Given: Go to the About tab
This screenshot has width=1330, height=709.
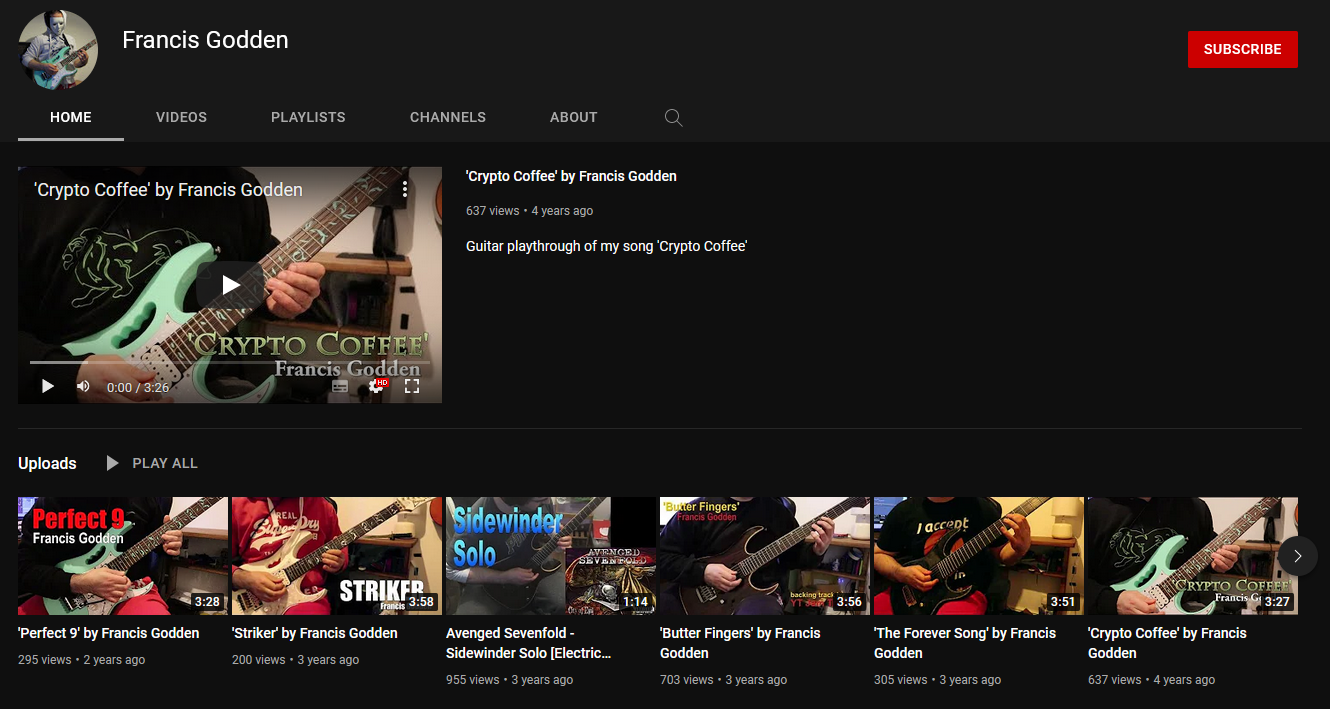Looking at the screenshot, I should tap(573, 117).
